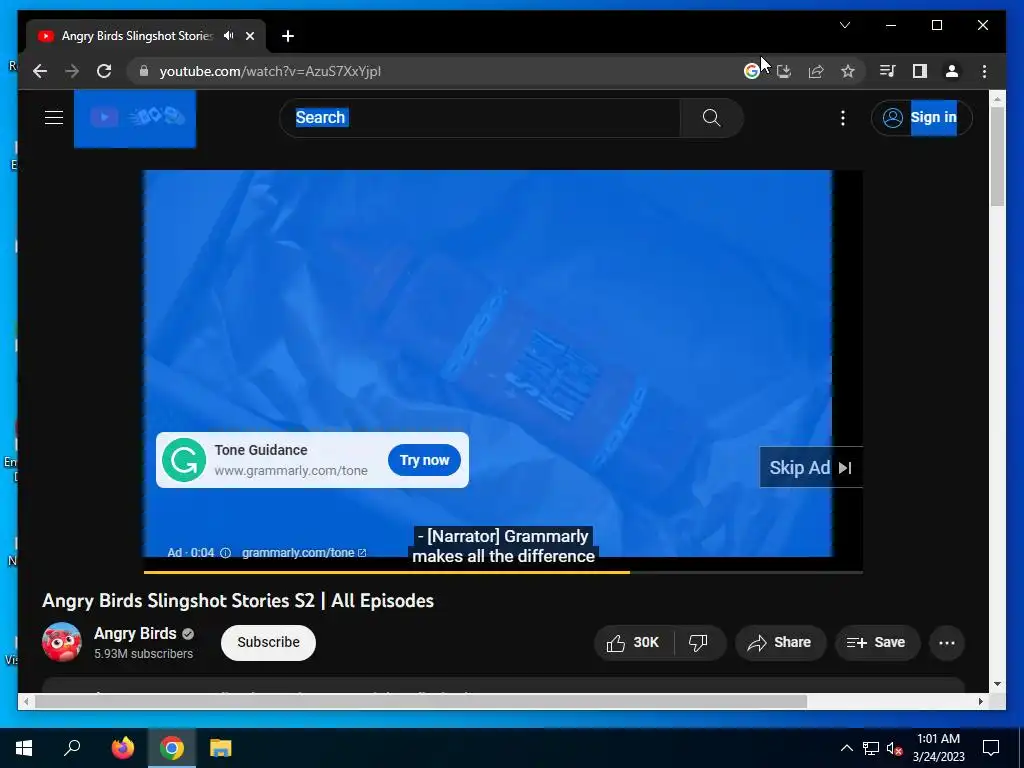This screenshot has height=768, width=1024.
Task: Sign in to YouTube
Action: 921,118
